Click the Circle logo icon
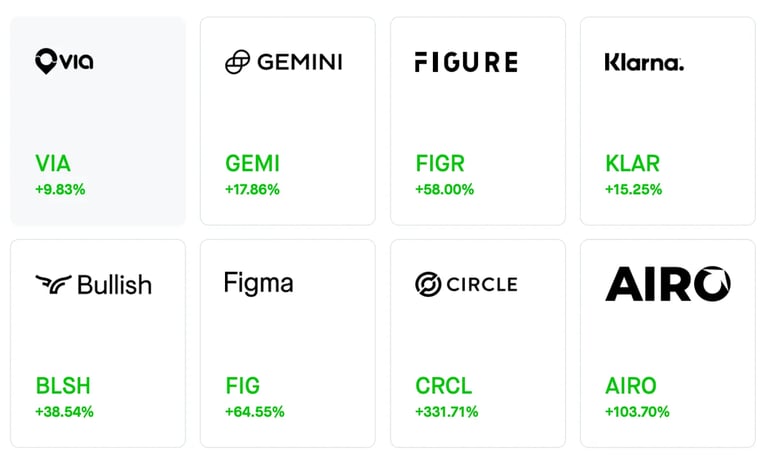This screenshot has height=458, width=768. click(x=428, y=284)
